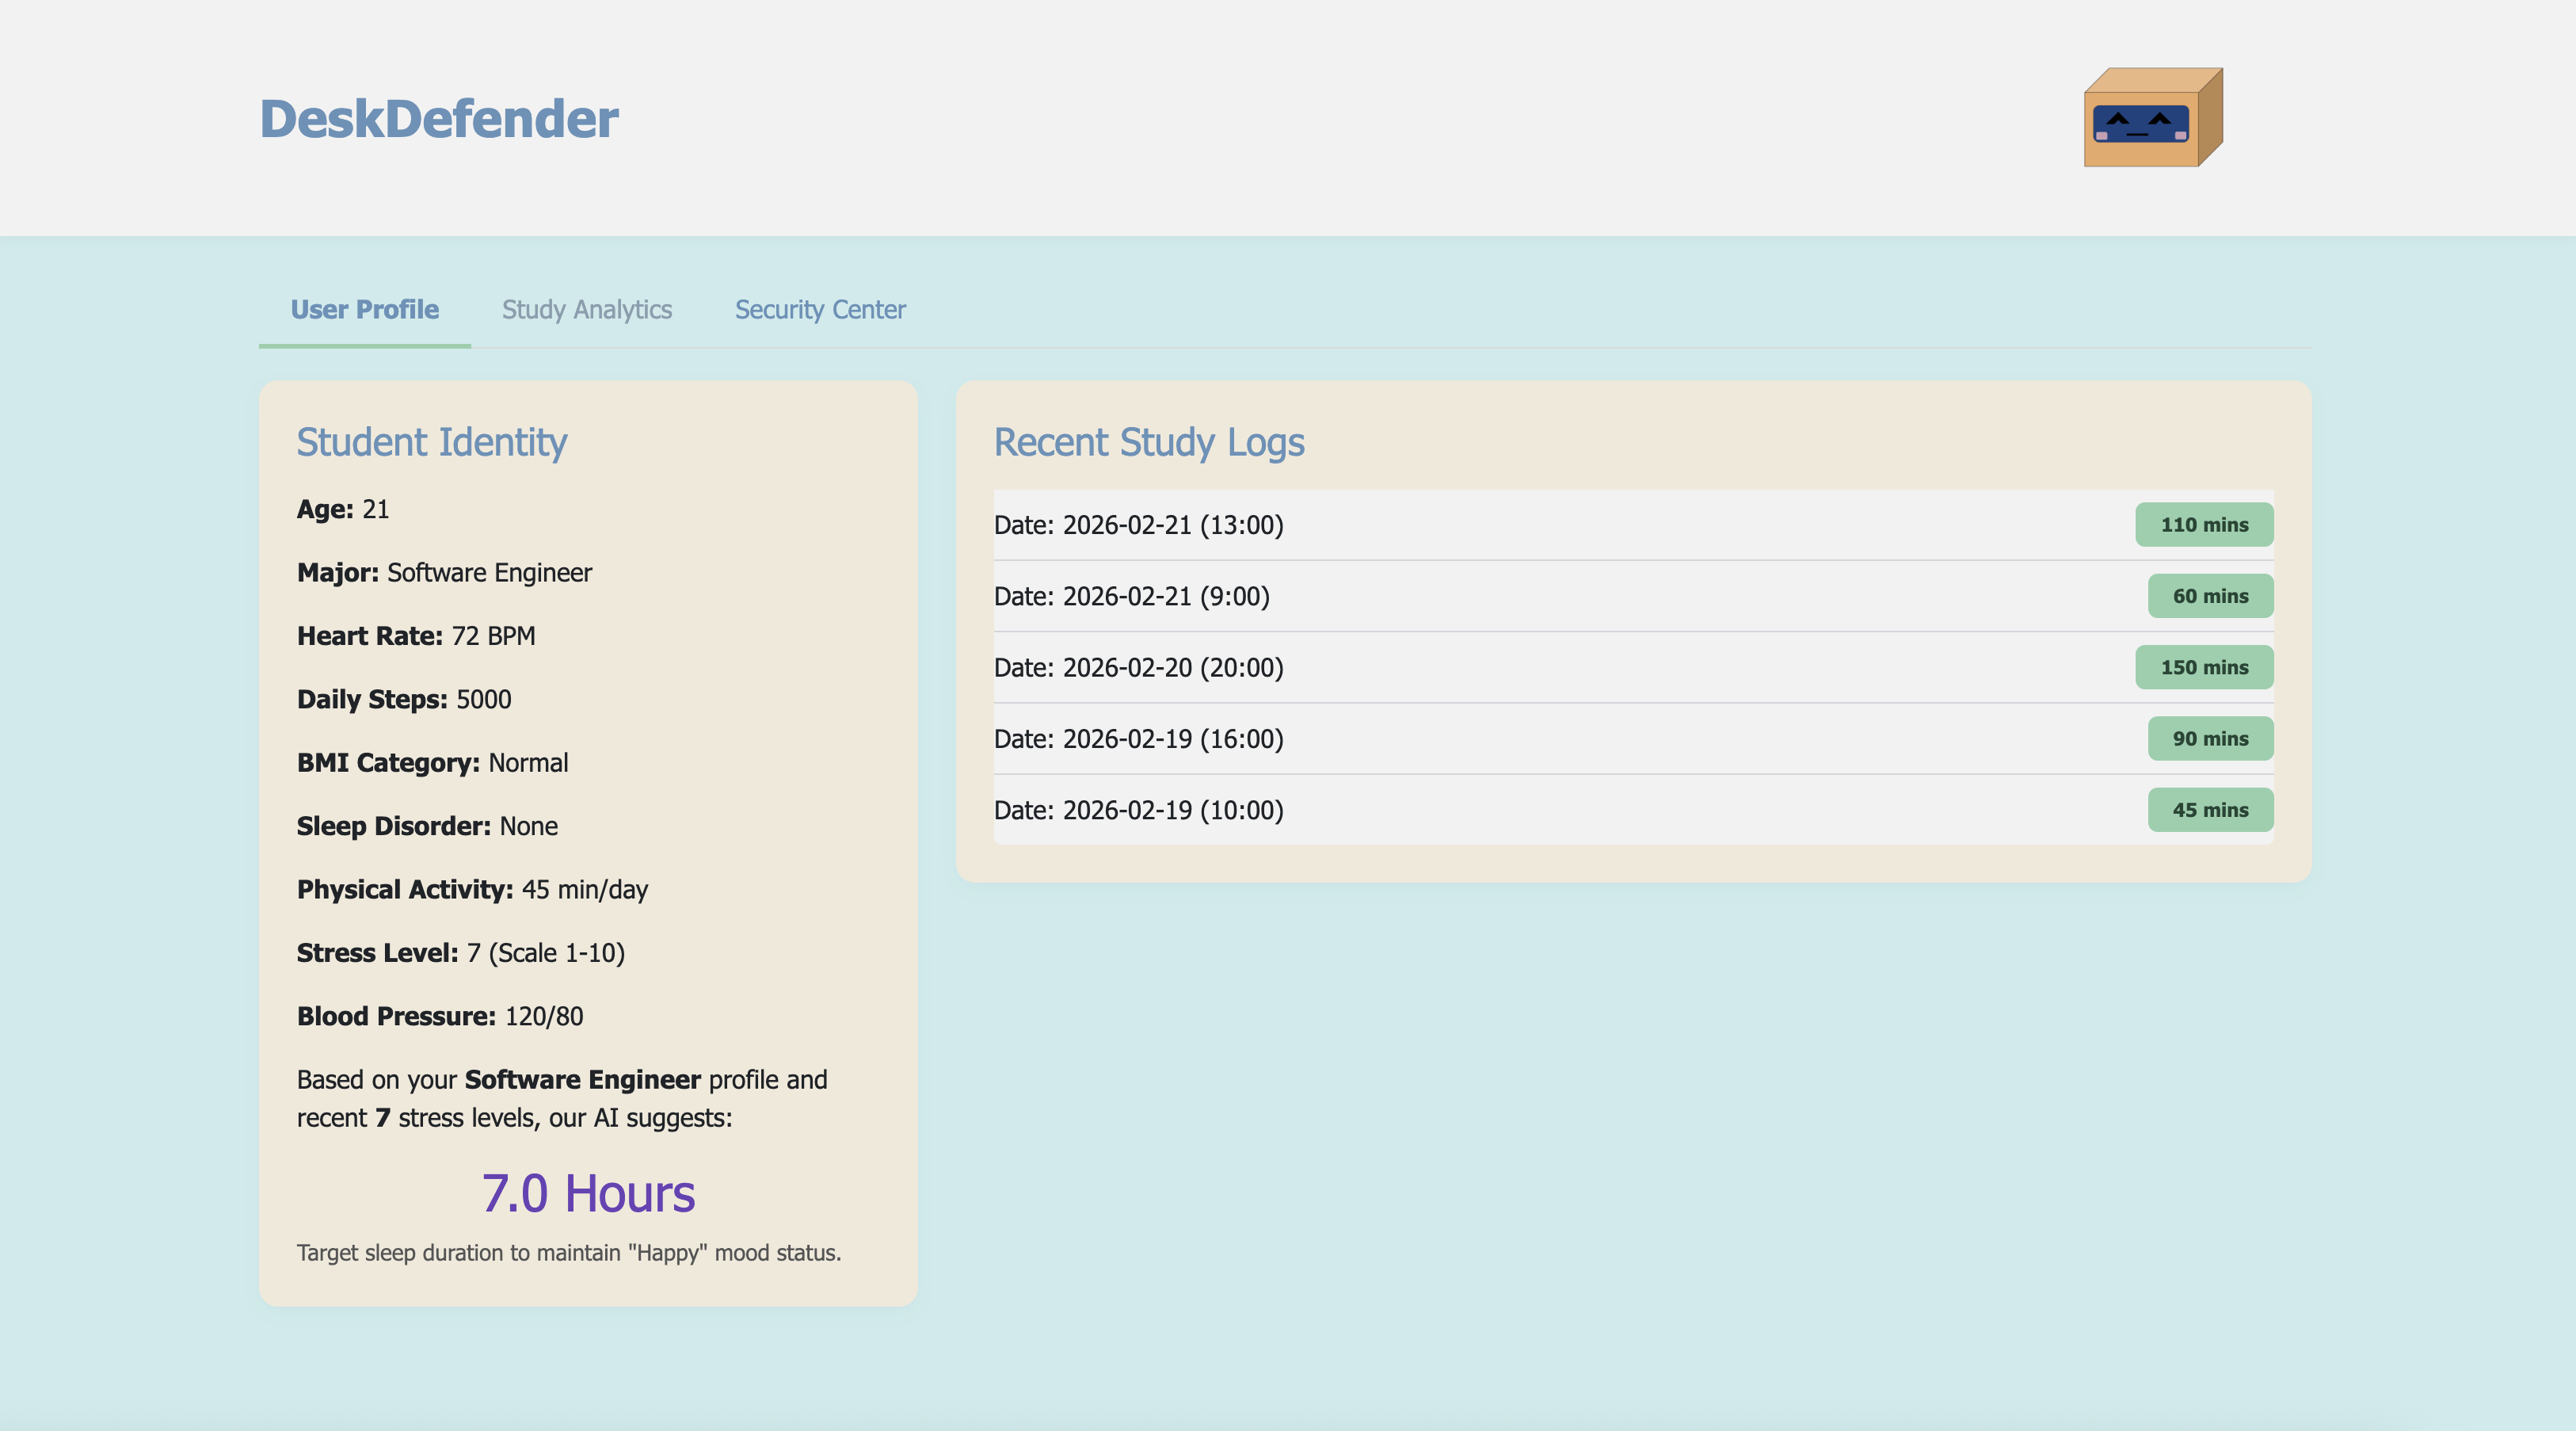Click the DeskDefender logo title
The image size is (2576, 1431).
[x=439, y=119]
